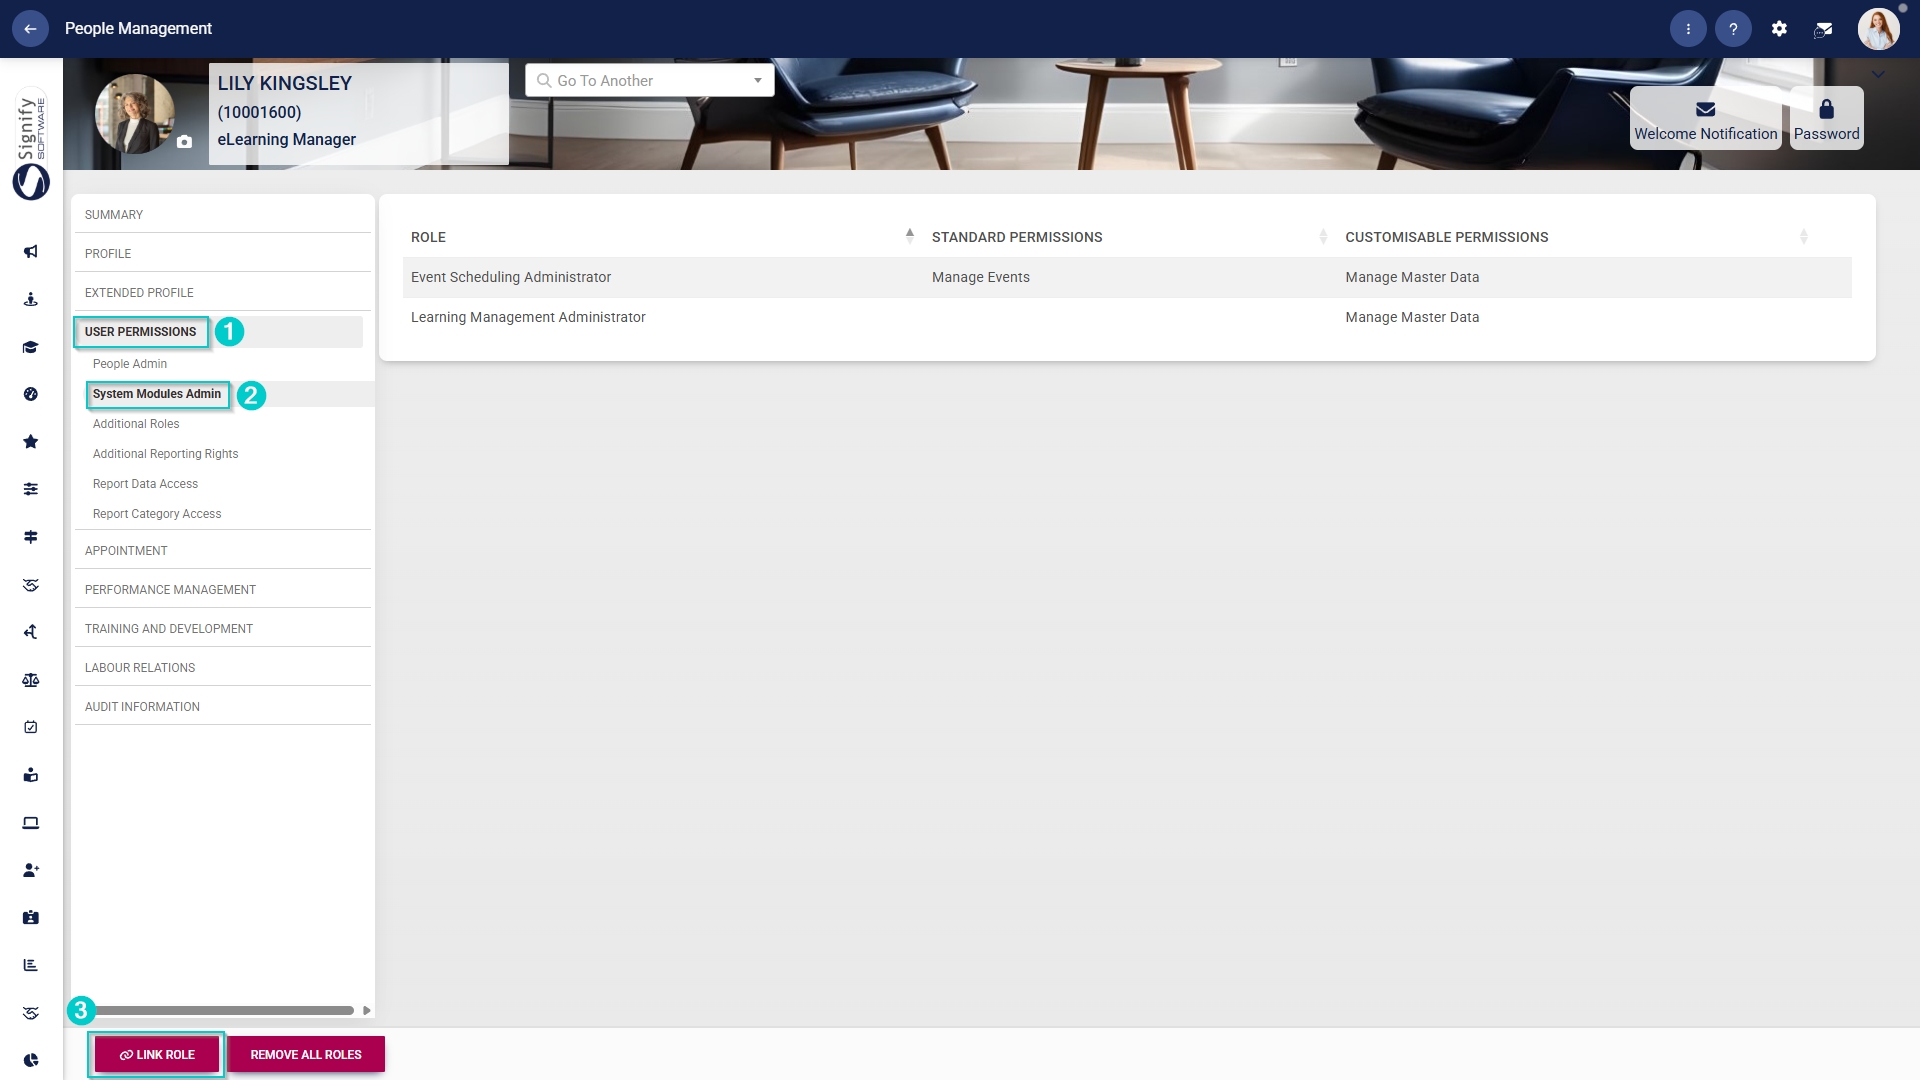Click Lily Kingsley's profile photo

coord(134,113)
